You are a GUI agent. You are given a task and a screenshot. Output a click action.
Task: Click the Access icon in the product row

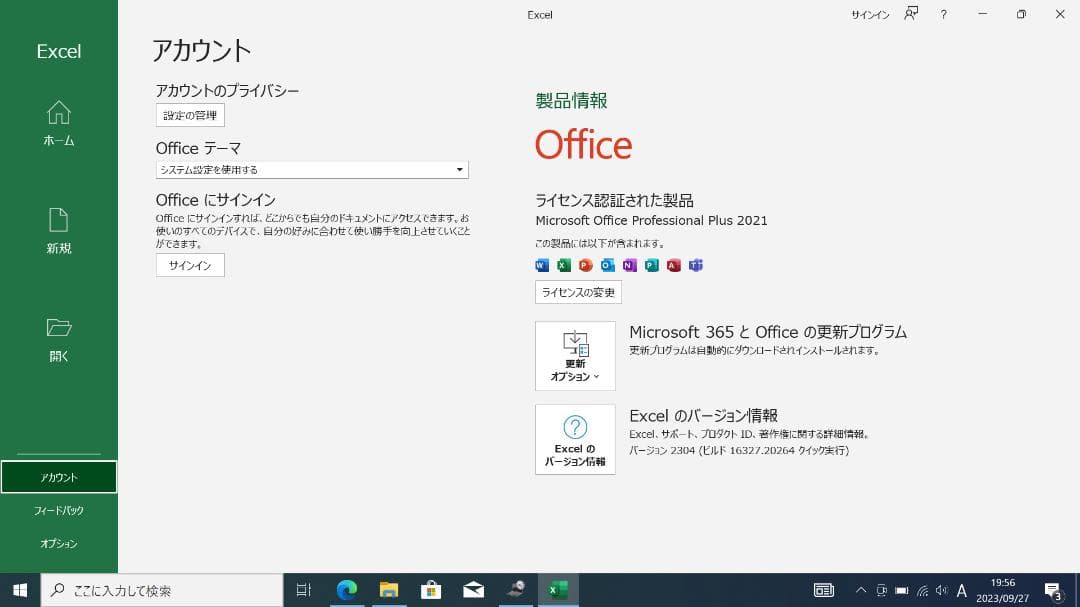(x=672, y=265)
